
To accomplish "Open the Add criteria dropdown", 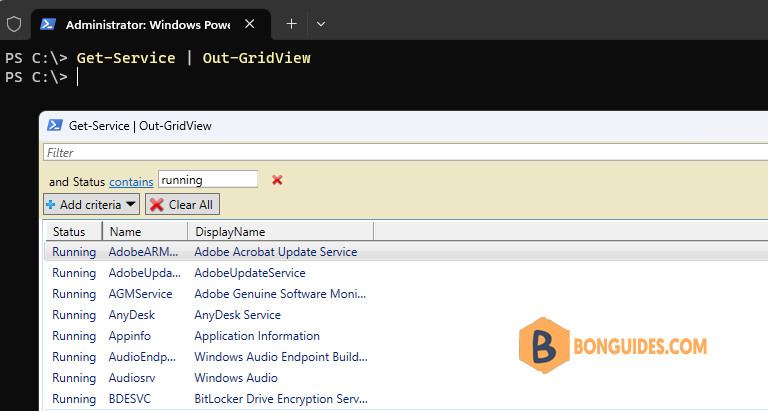I will click(x=92, y=204).
